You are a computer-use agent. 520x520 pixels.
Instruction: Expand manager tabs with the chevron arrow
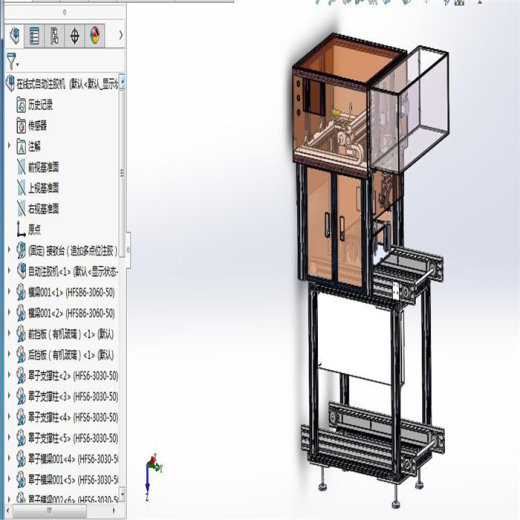tap(121, 35)
